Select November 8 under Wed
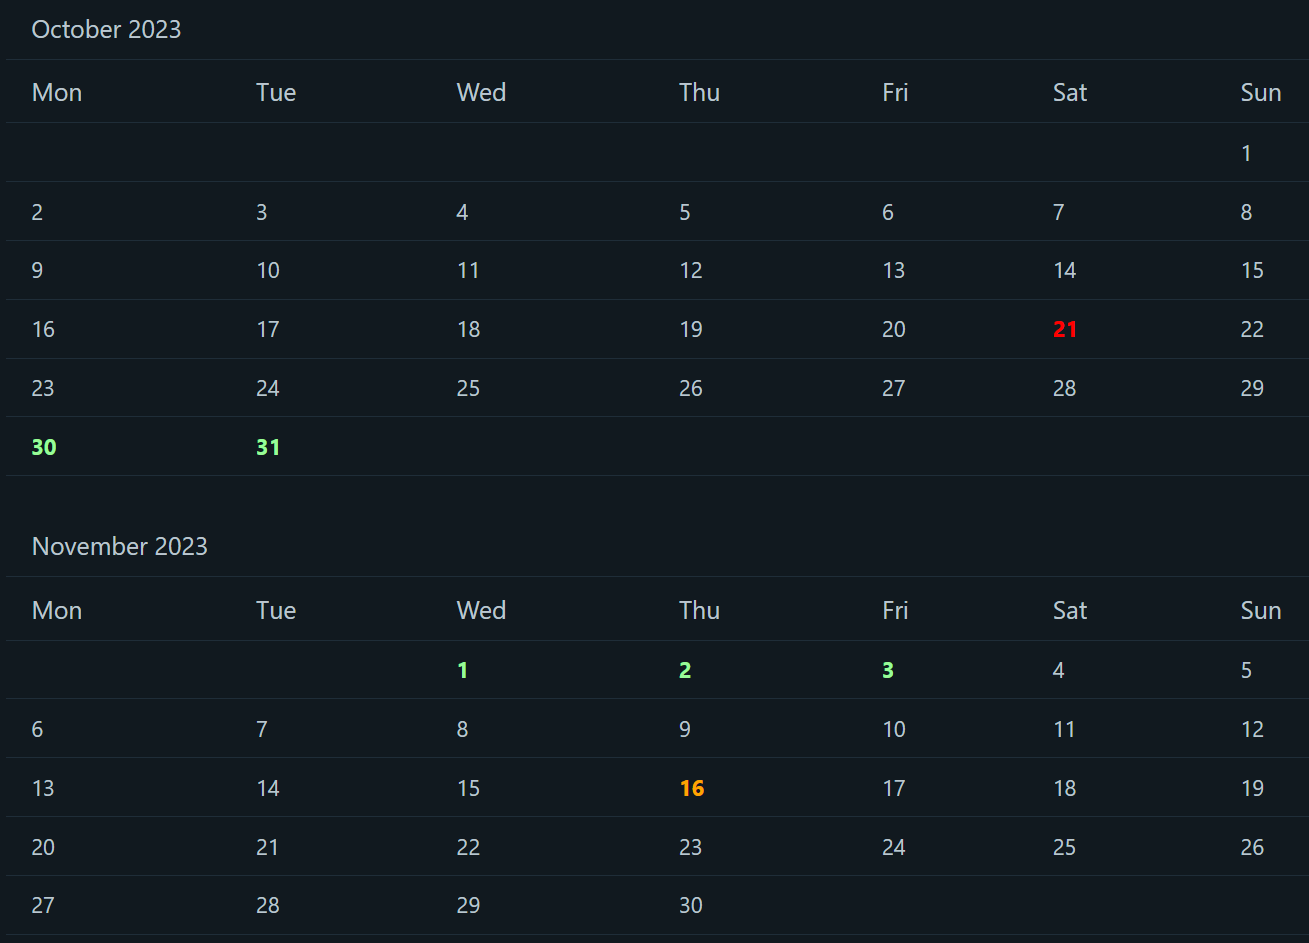This screenshot has height=943, width=1309. click(x=462, y=729)
